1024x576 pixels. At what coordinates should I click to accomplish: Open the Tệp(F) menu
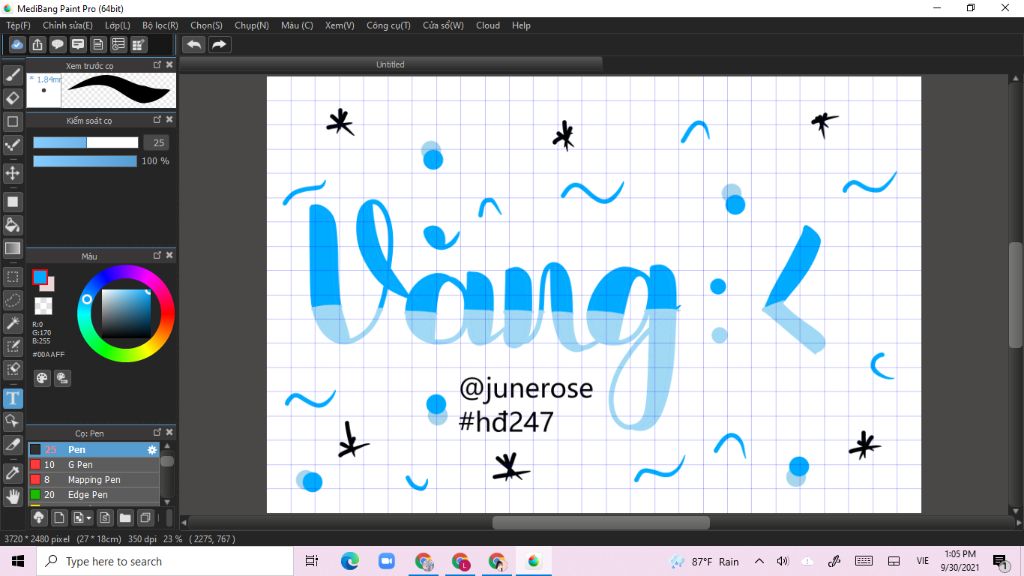(x=18, y=25)
